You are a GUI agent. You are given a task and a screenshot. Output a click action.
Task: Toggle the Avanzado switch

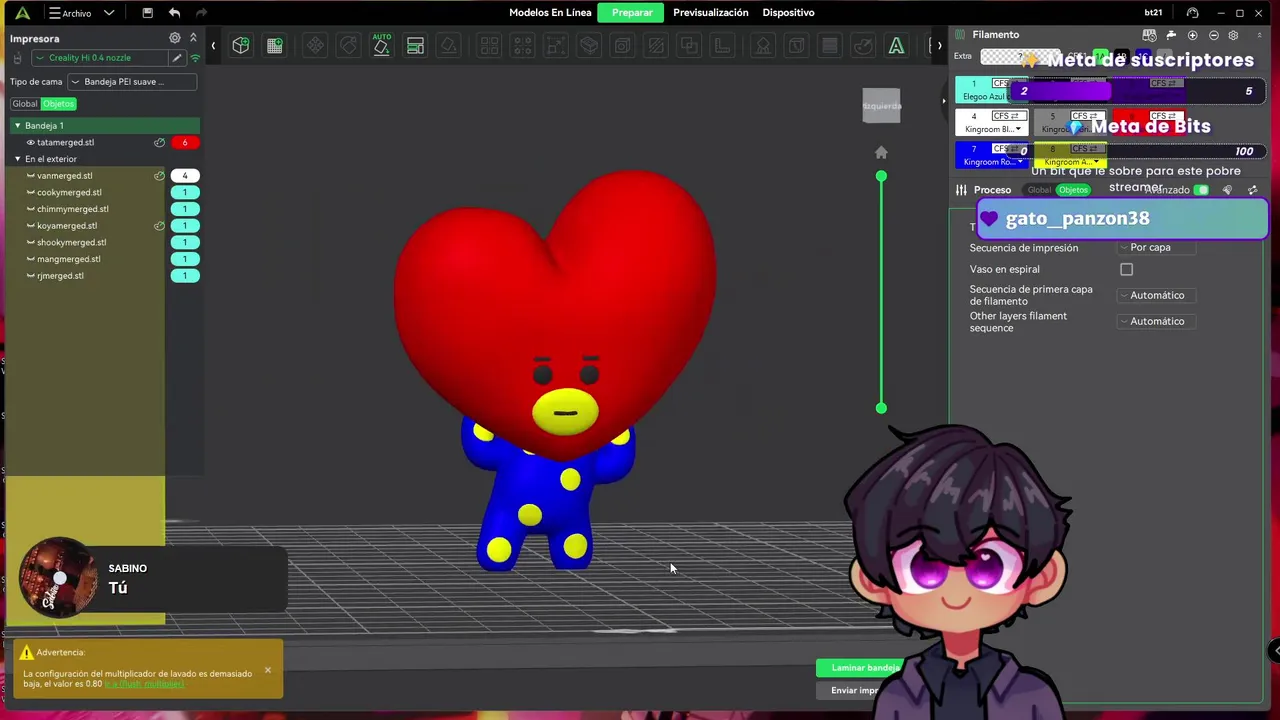coord(1202,190)
